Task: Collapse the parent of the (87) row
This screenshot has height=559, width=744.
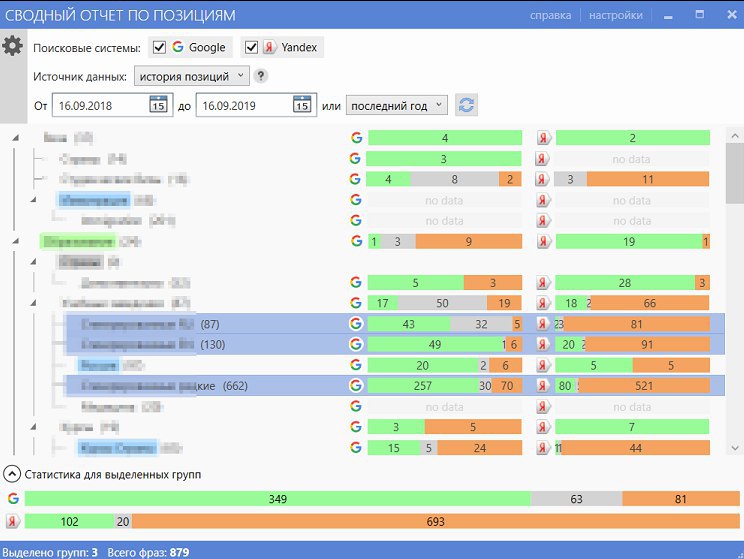Action: (33, 303)
